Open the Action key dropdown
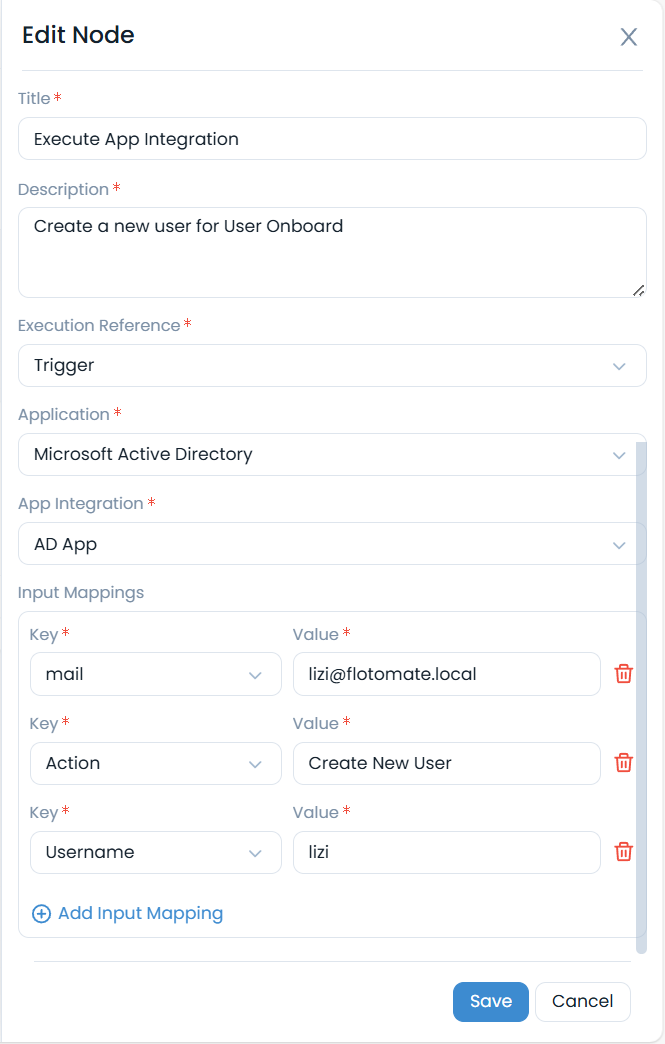This screenshot has height=1044, width=665. (155, 763)
